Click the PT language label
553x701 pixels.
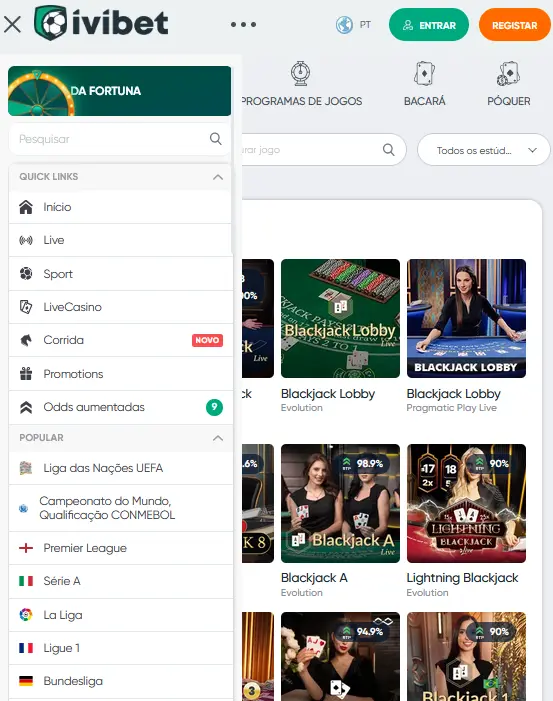tap(365, 25)
